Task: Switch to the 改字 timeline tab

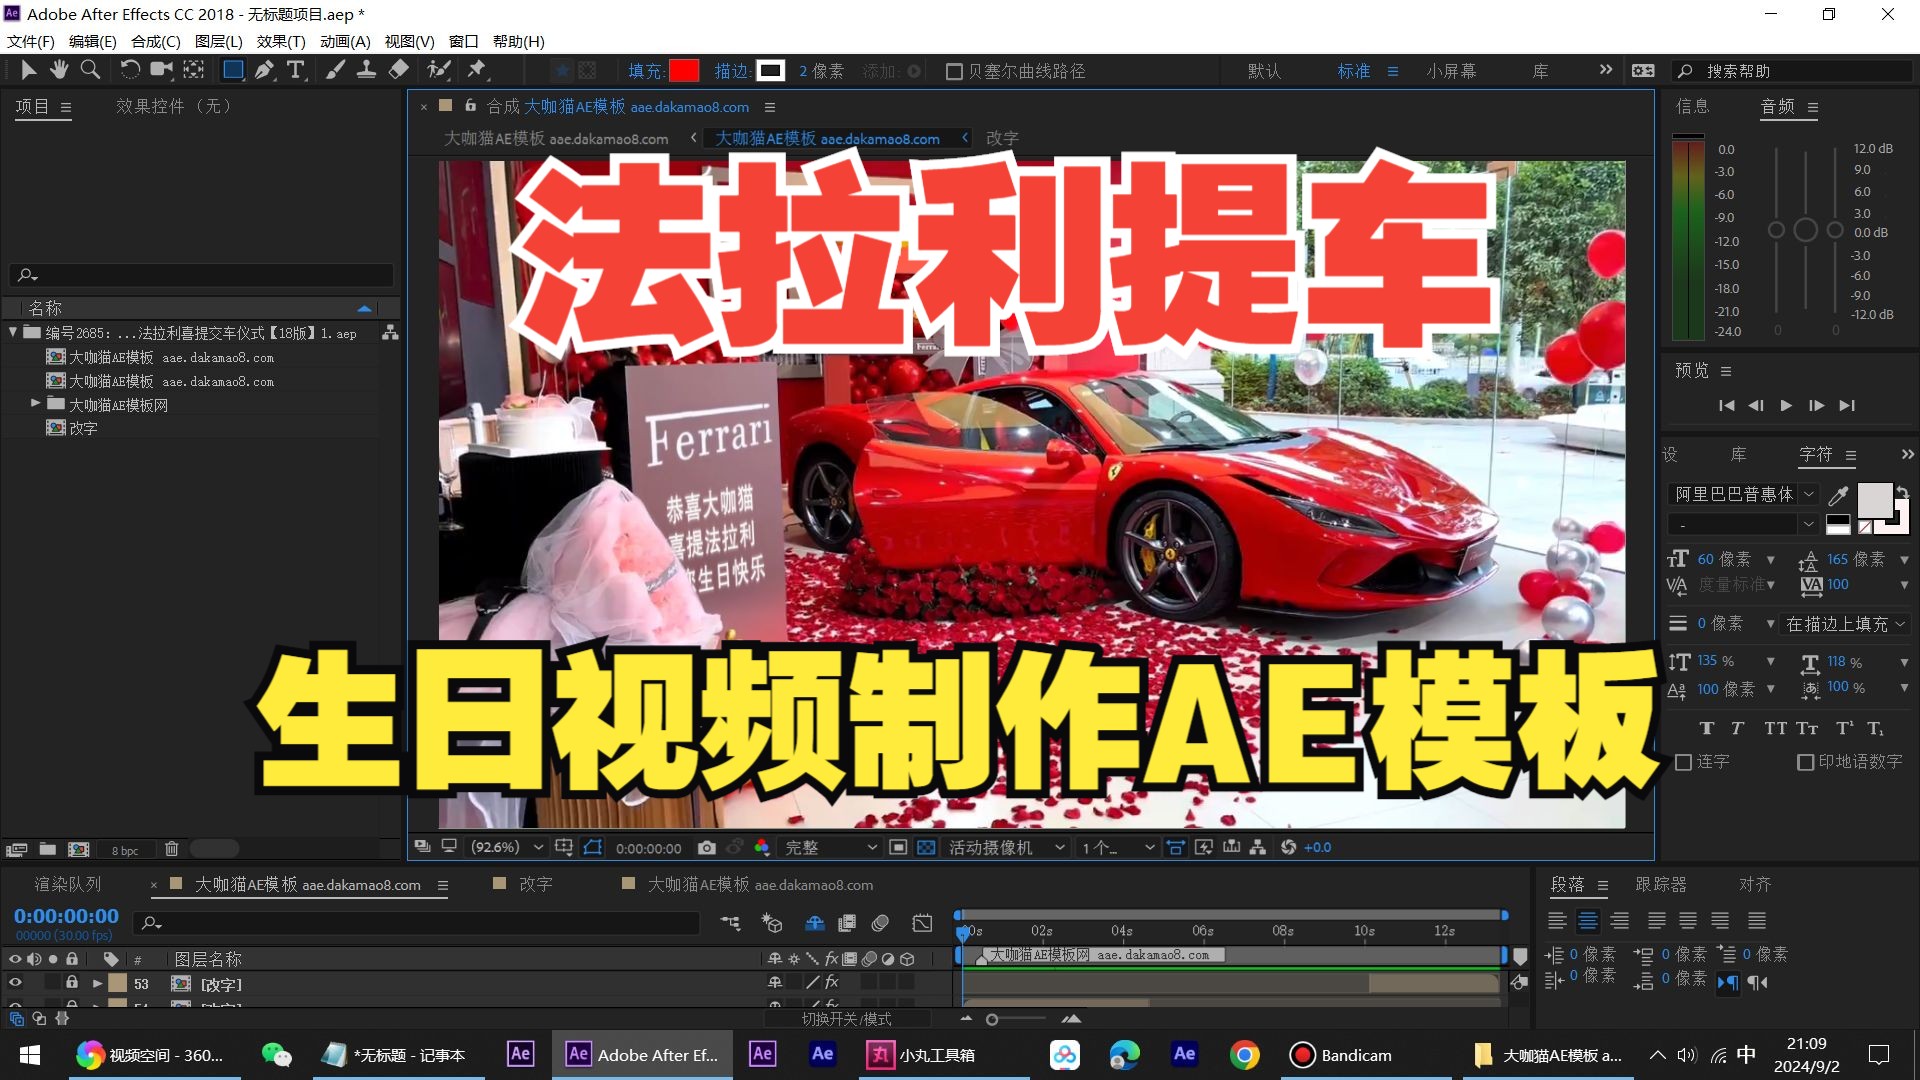Action: pyautogui.click(x=535, y=884)
